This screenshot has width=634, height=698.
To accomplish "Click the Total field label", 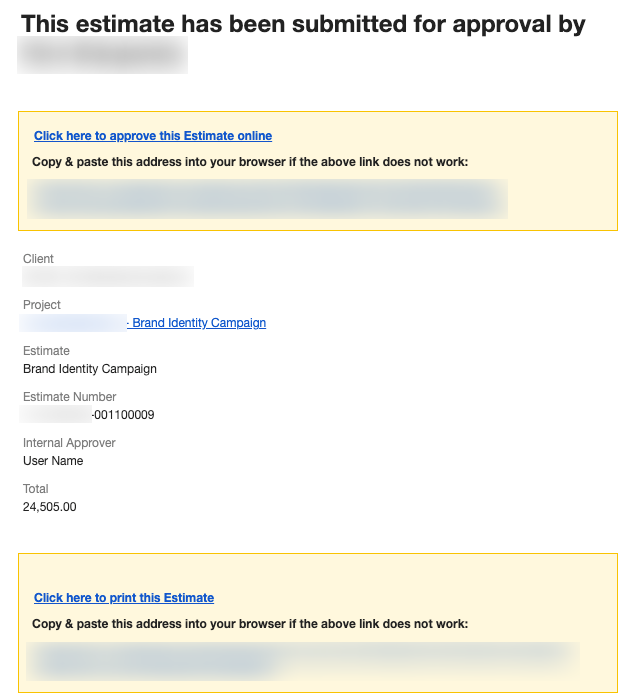I will click(x=36, y=489).
